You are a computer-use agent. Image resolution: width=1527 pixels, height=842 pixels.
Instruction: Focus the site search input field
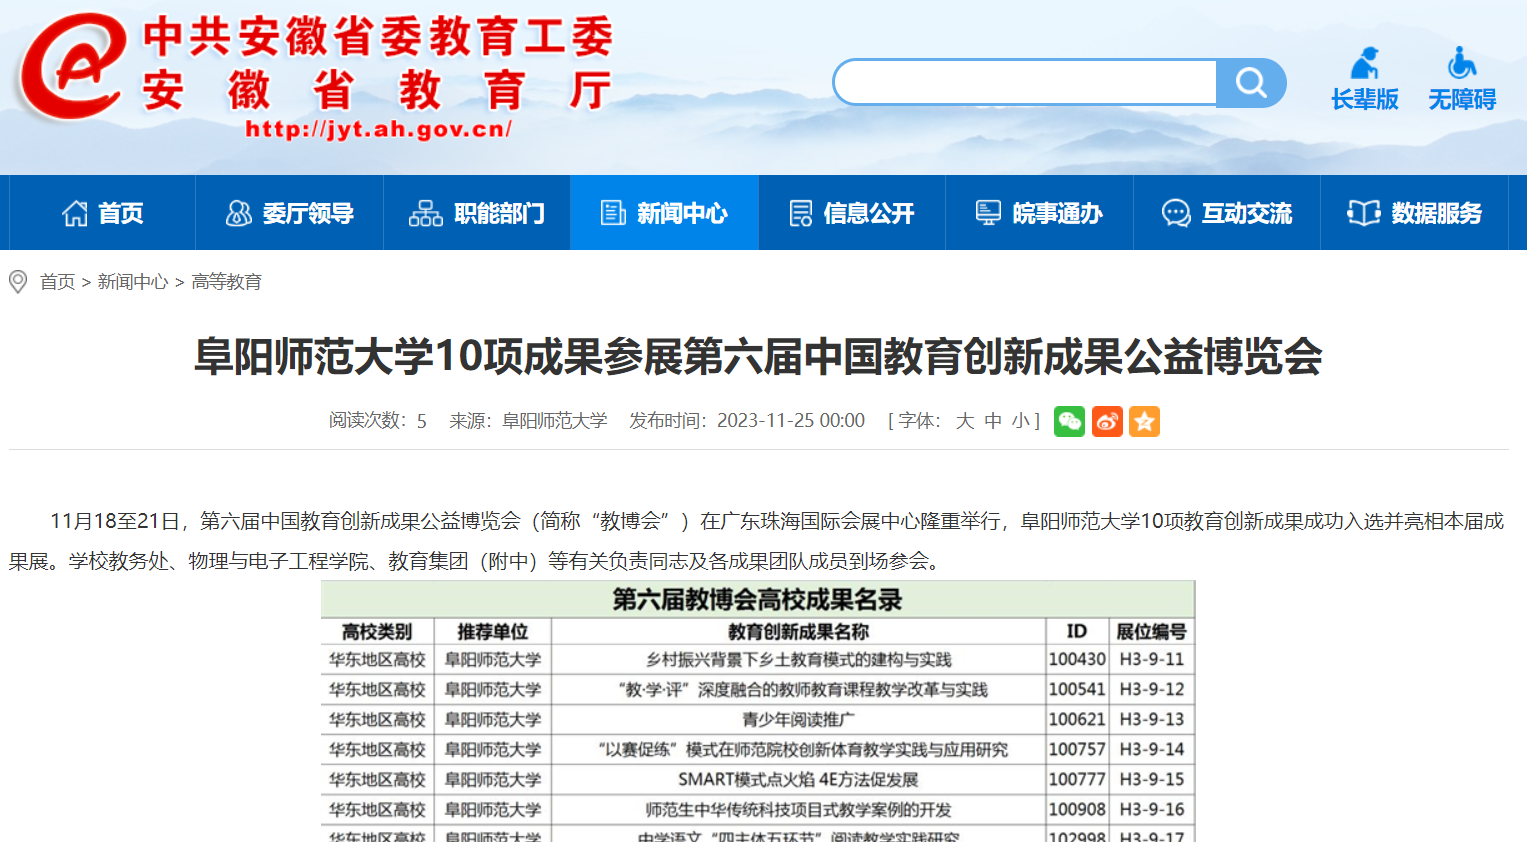1025,83
